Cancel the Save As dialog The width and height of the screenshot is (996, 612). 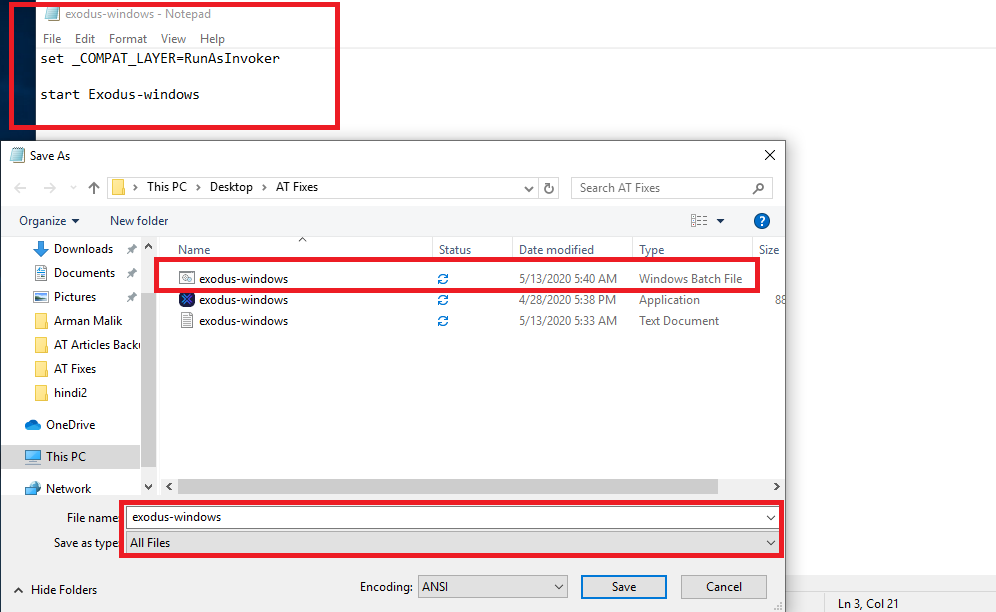[x=723, y=587]
